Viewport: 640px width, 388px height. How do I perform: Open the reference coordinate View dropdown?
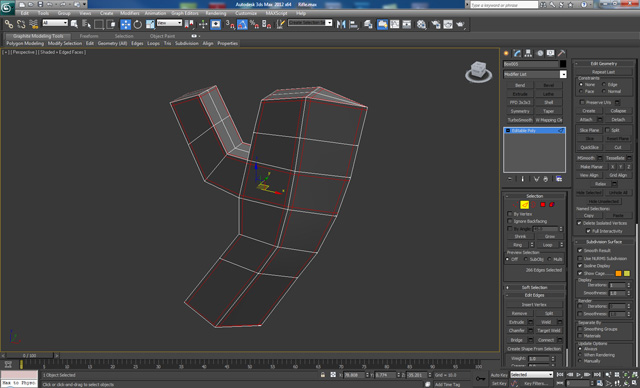(169, 23)
